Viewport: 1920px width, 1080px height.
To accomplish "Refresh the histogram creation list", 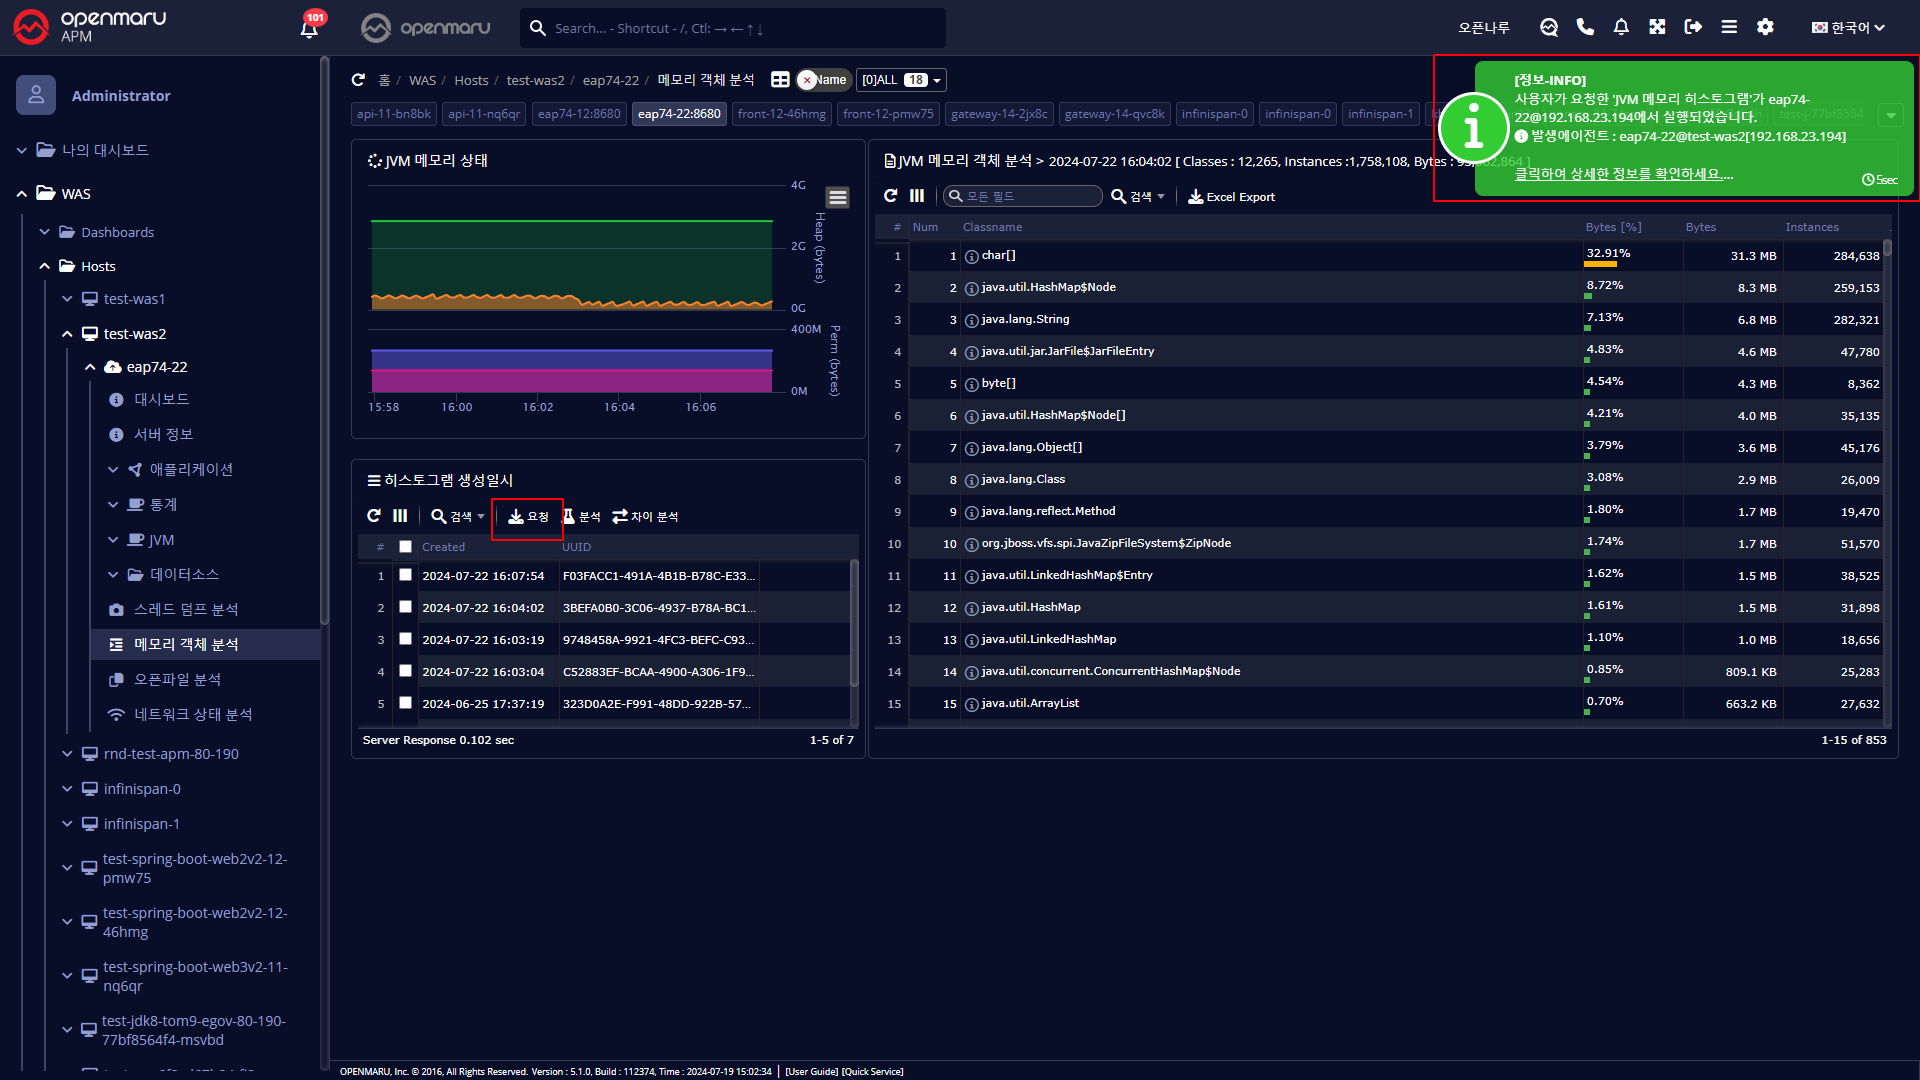I will [374, 516].
